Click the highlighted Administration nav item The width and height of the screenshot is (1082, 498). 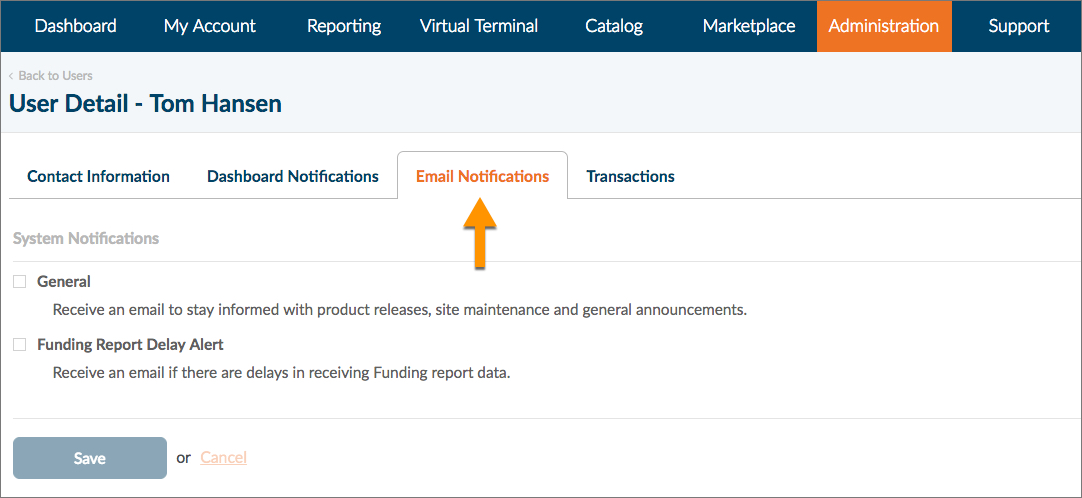pyautogui.click(x=884, y=26)
